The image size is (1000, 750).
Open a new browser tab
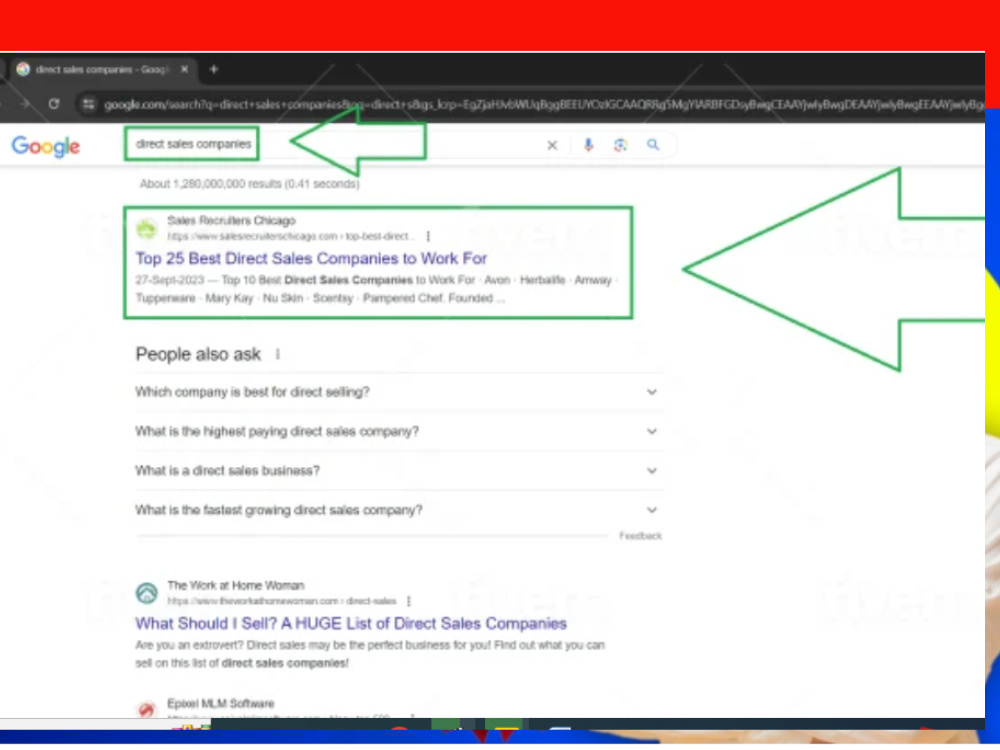pyautogui.click(x=214, y=69)
